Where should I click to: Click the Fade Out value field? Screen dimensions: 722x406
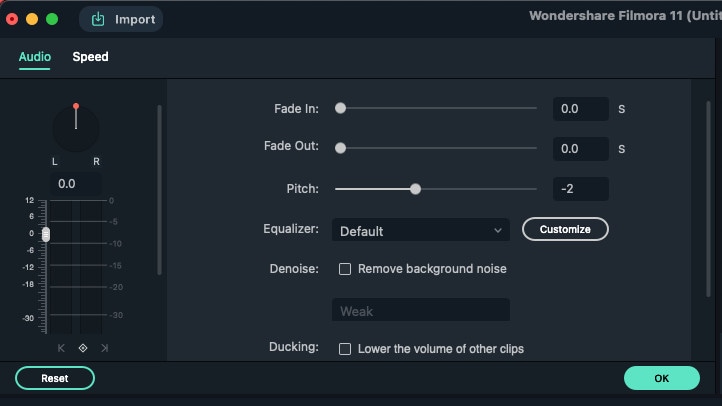tap(580, 149)
